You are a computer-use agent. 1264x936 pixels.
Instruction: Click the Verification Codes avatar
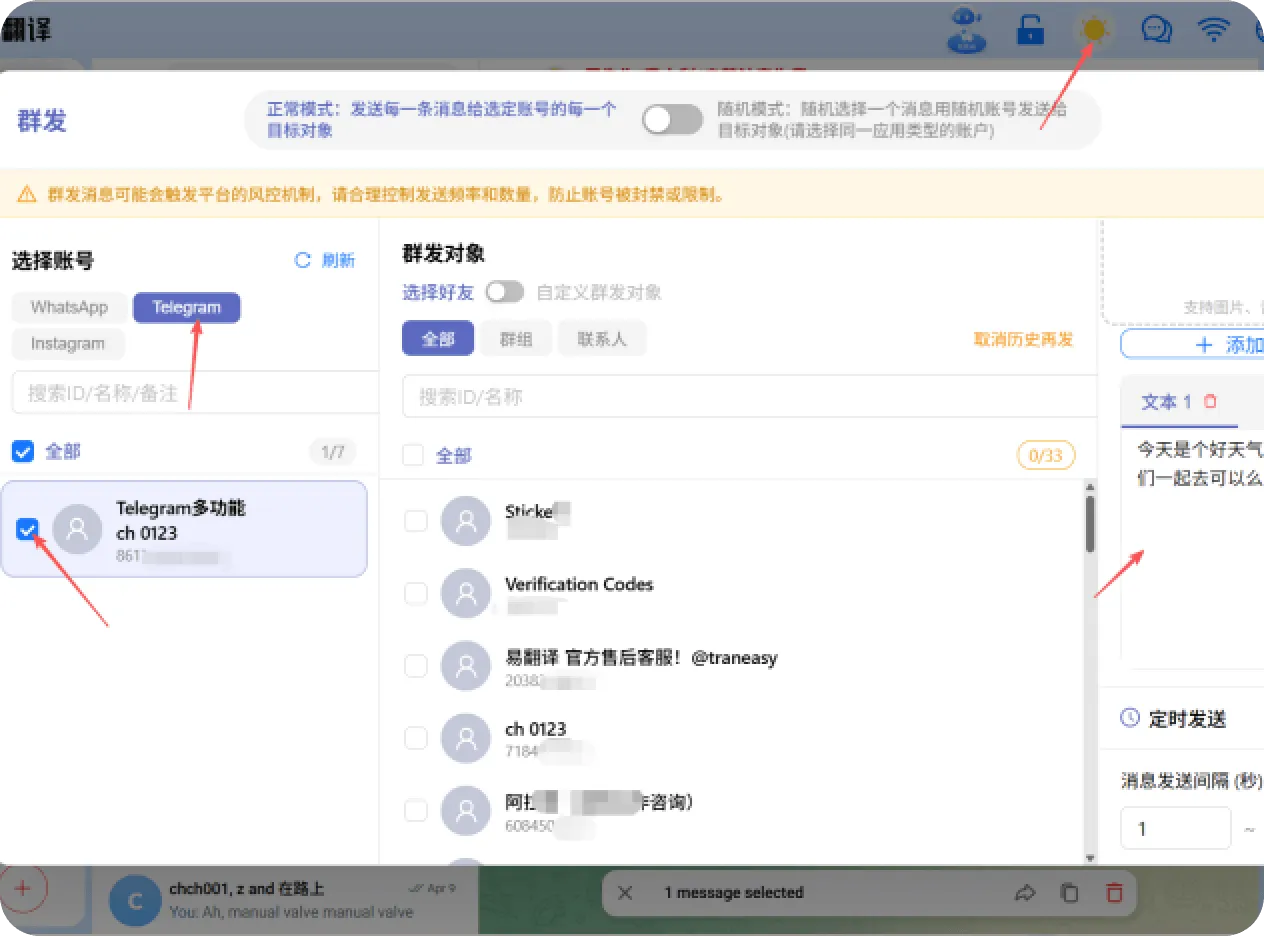pyautogui.click(x=465, y=593)
